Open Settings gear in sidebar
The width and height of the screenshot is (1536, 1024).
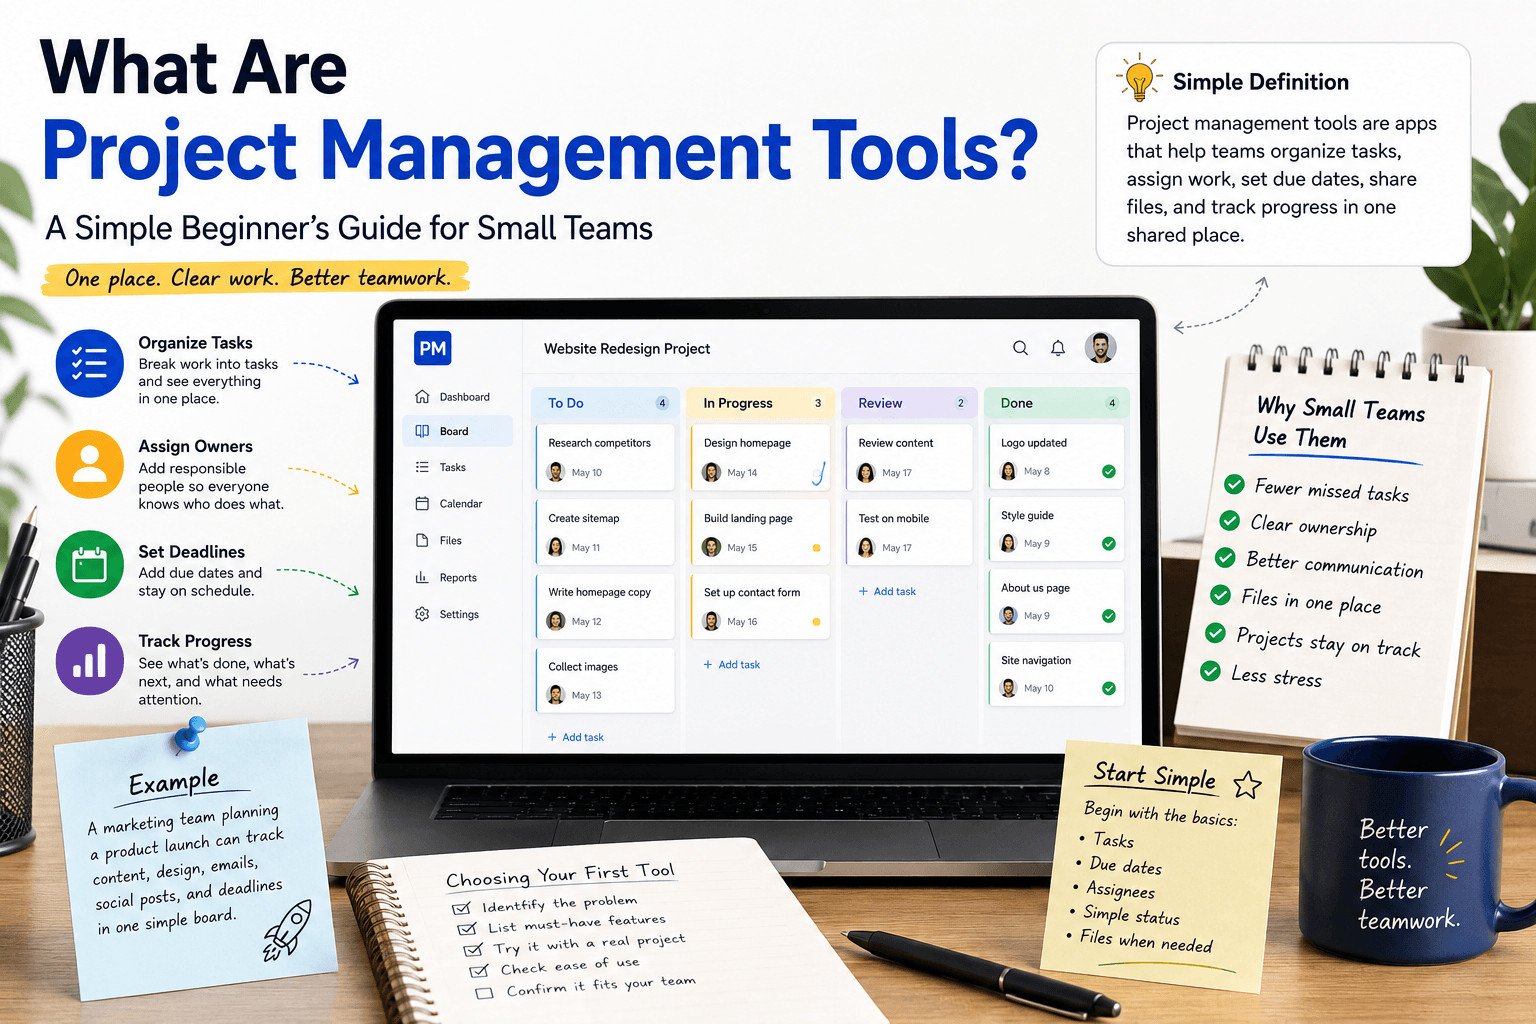click(x=422, y=614)
